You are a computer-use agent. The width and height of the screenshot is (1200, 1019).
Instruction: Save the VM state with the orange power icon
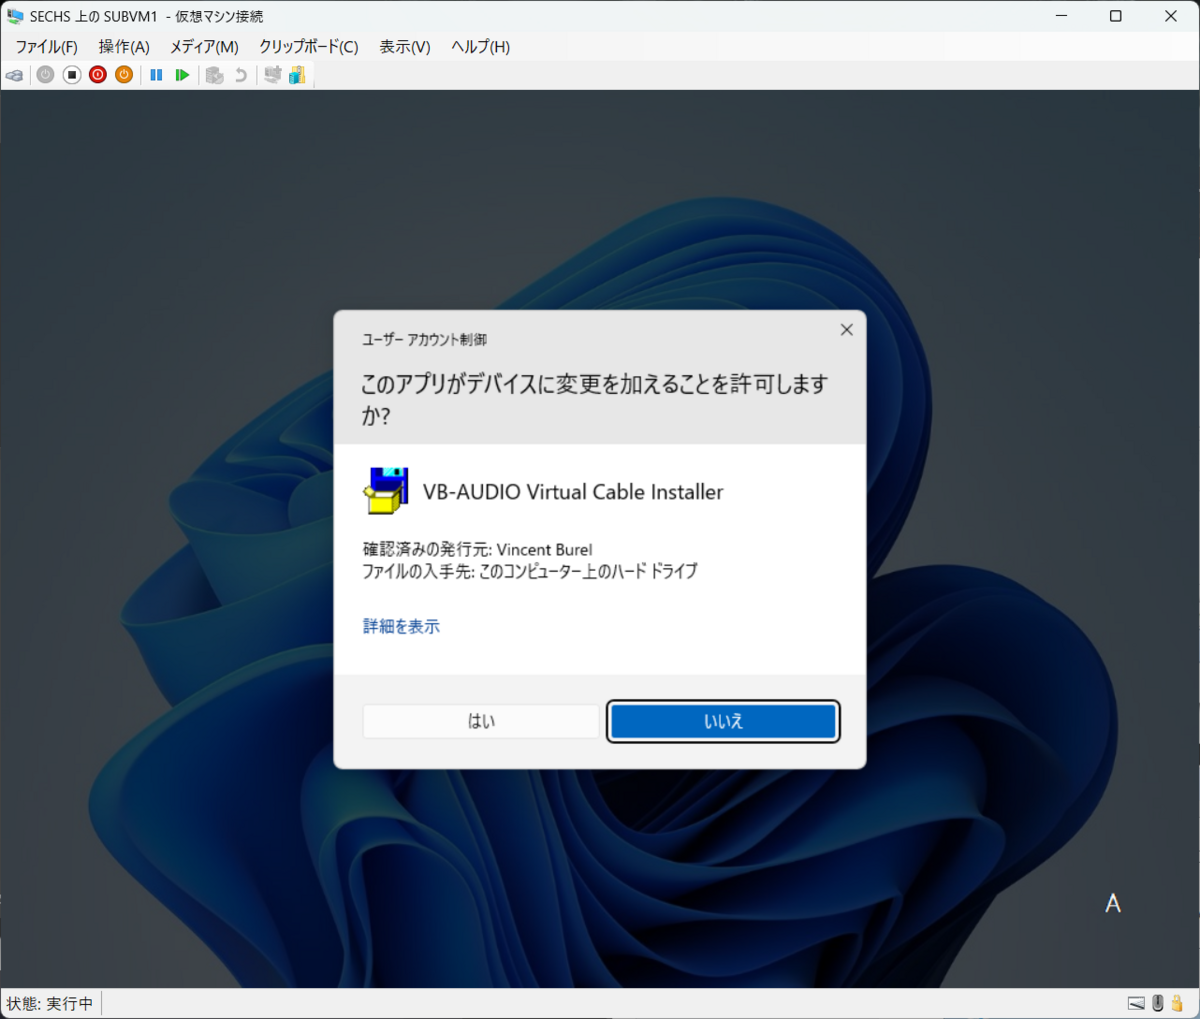pyautogui.click(x=124, y=75)
